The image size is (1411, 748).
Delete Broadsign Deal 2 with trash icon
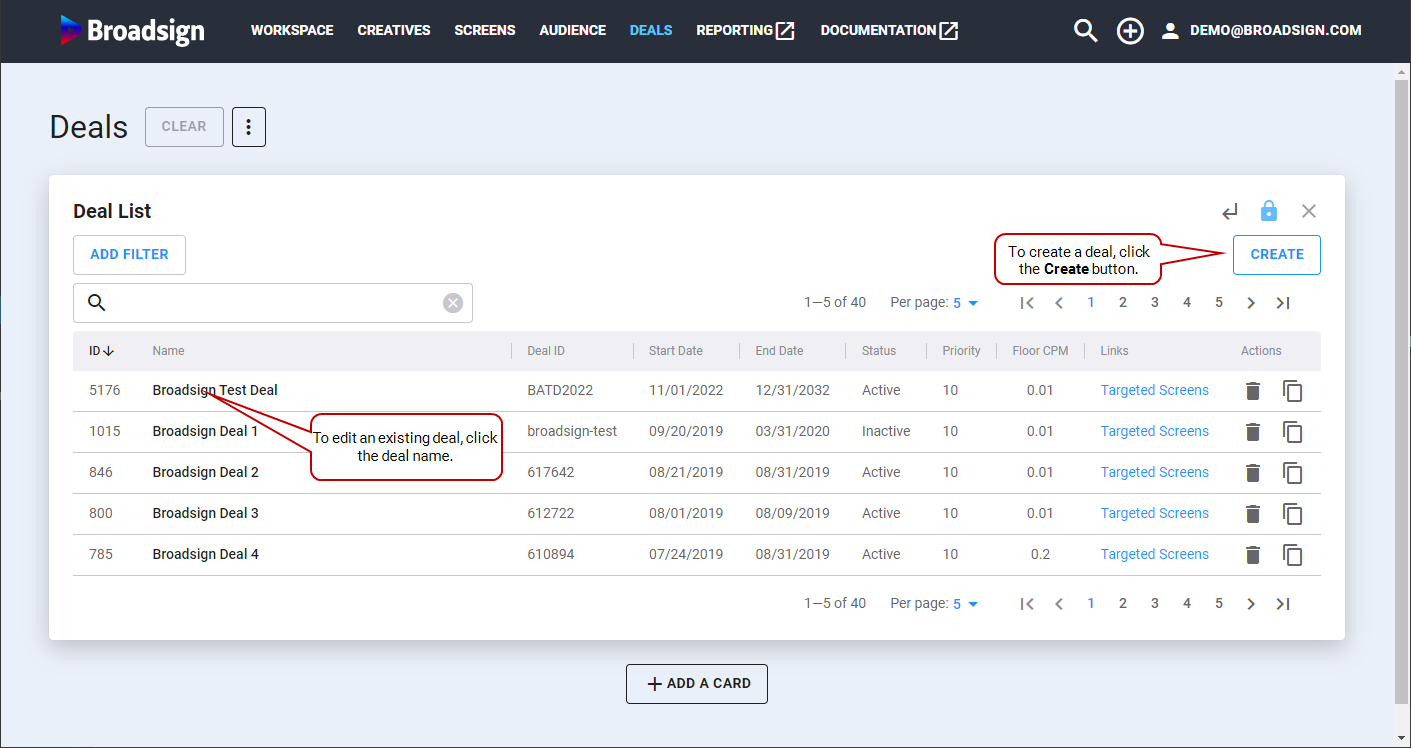[1252, 473]
